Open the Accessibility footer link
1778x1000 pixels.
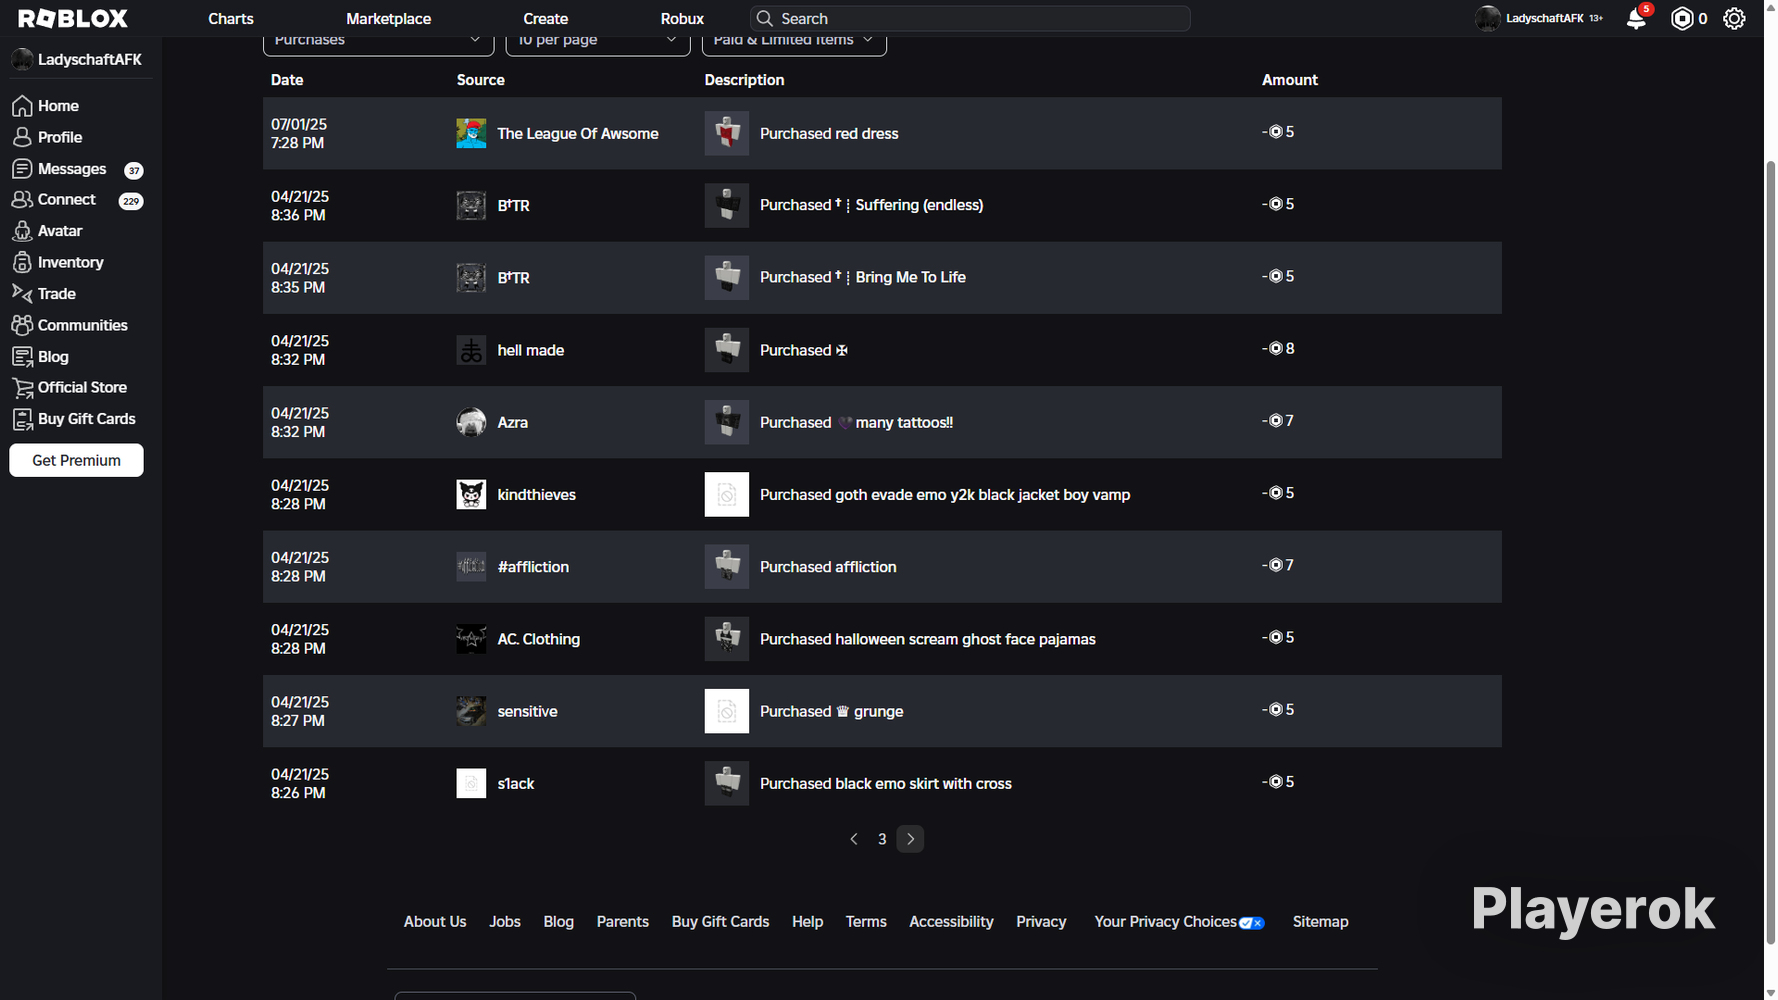[951, 922]
